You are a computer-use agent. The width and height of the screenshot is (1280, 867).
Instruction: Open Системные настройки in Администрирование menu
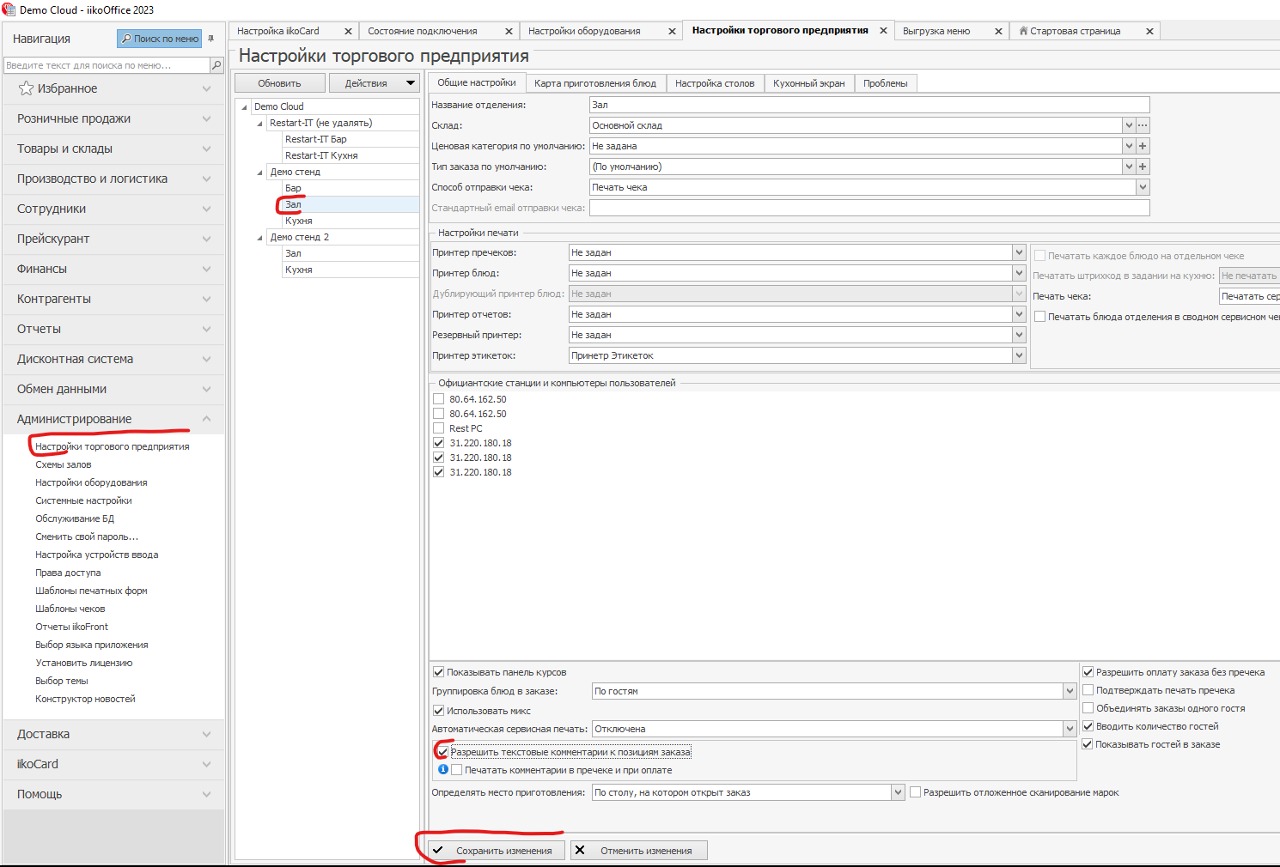pyautogui.click(x=83, y=501)
